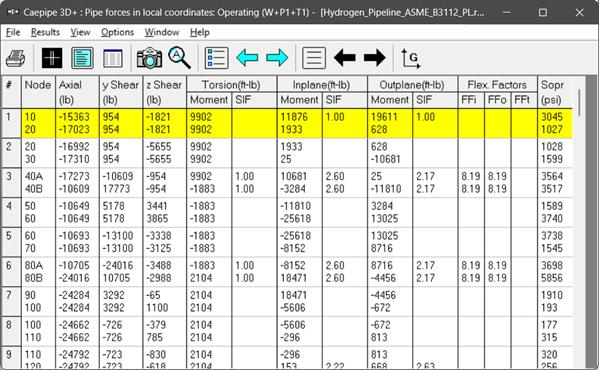The height and width of the screenshot is (370, 599).
Task: Go to previous result with cyan left arrow
Action: pyautogui.click(x=247, y=58)
